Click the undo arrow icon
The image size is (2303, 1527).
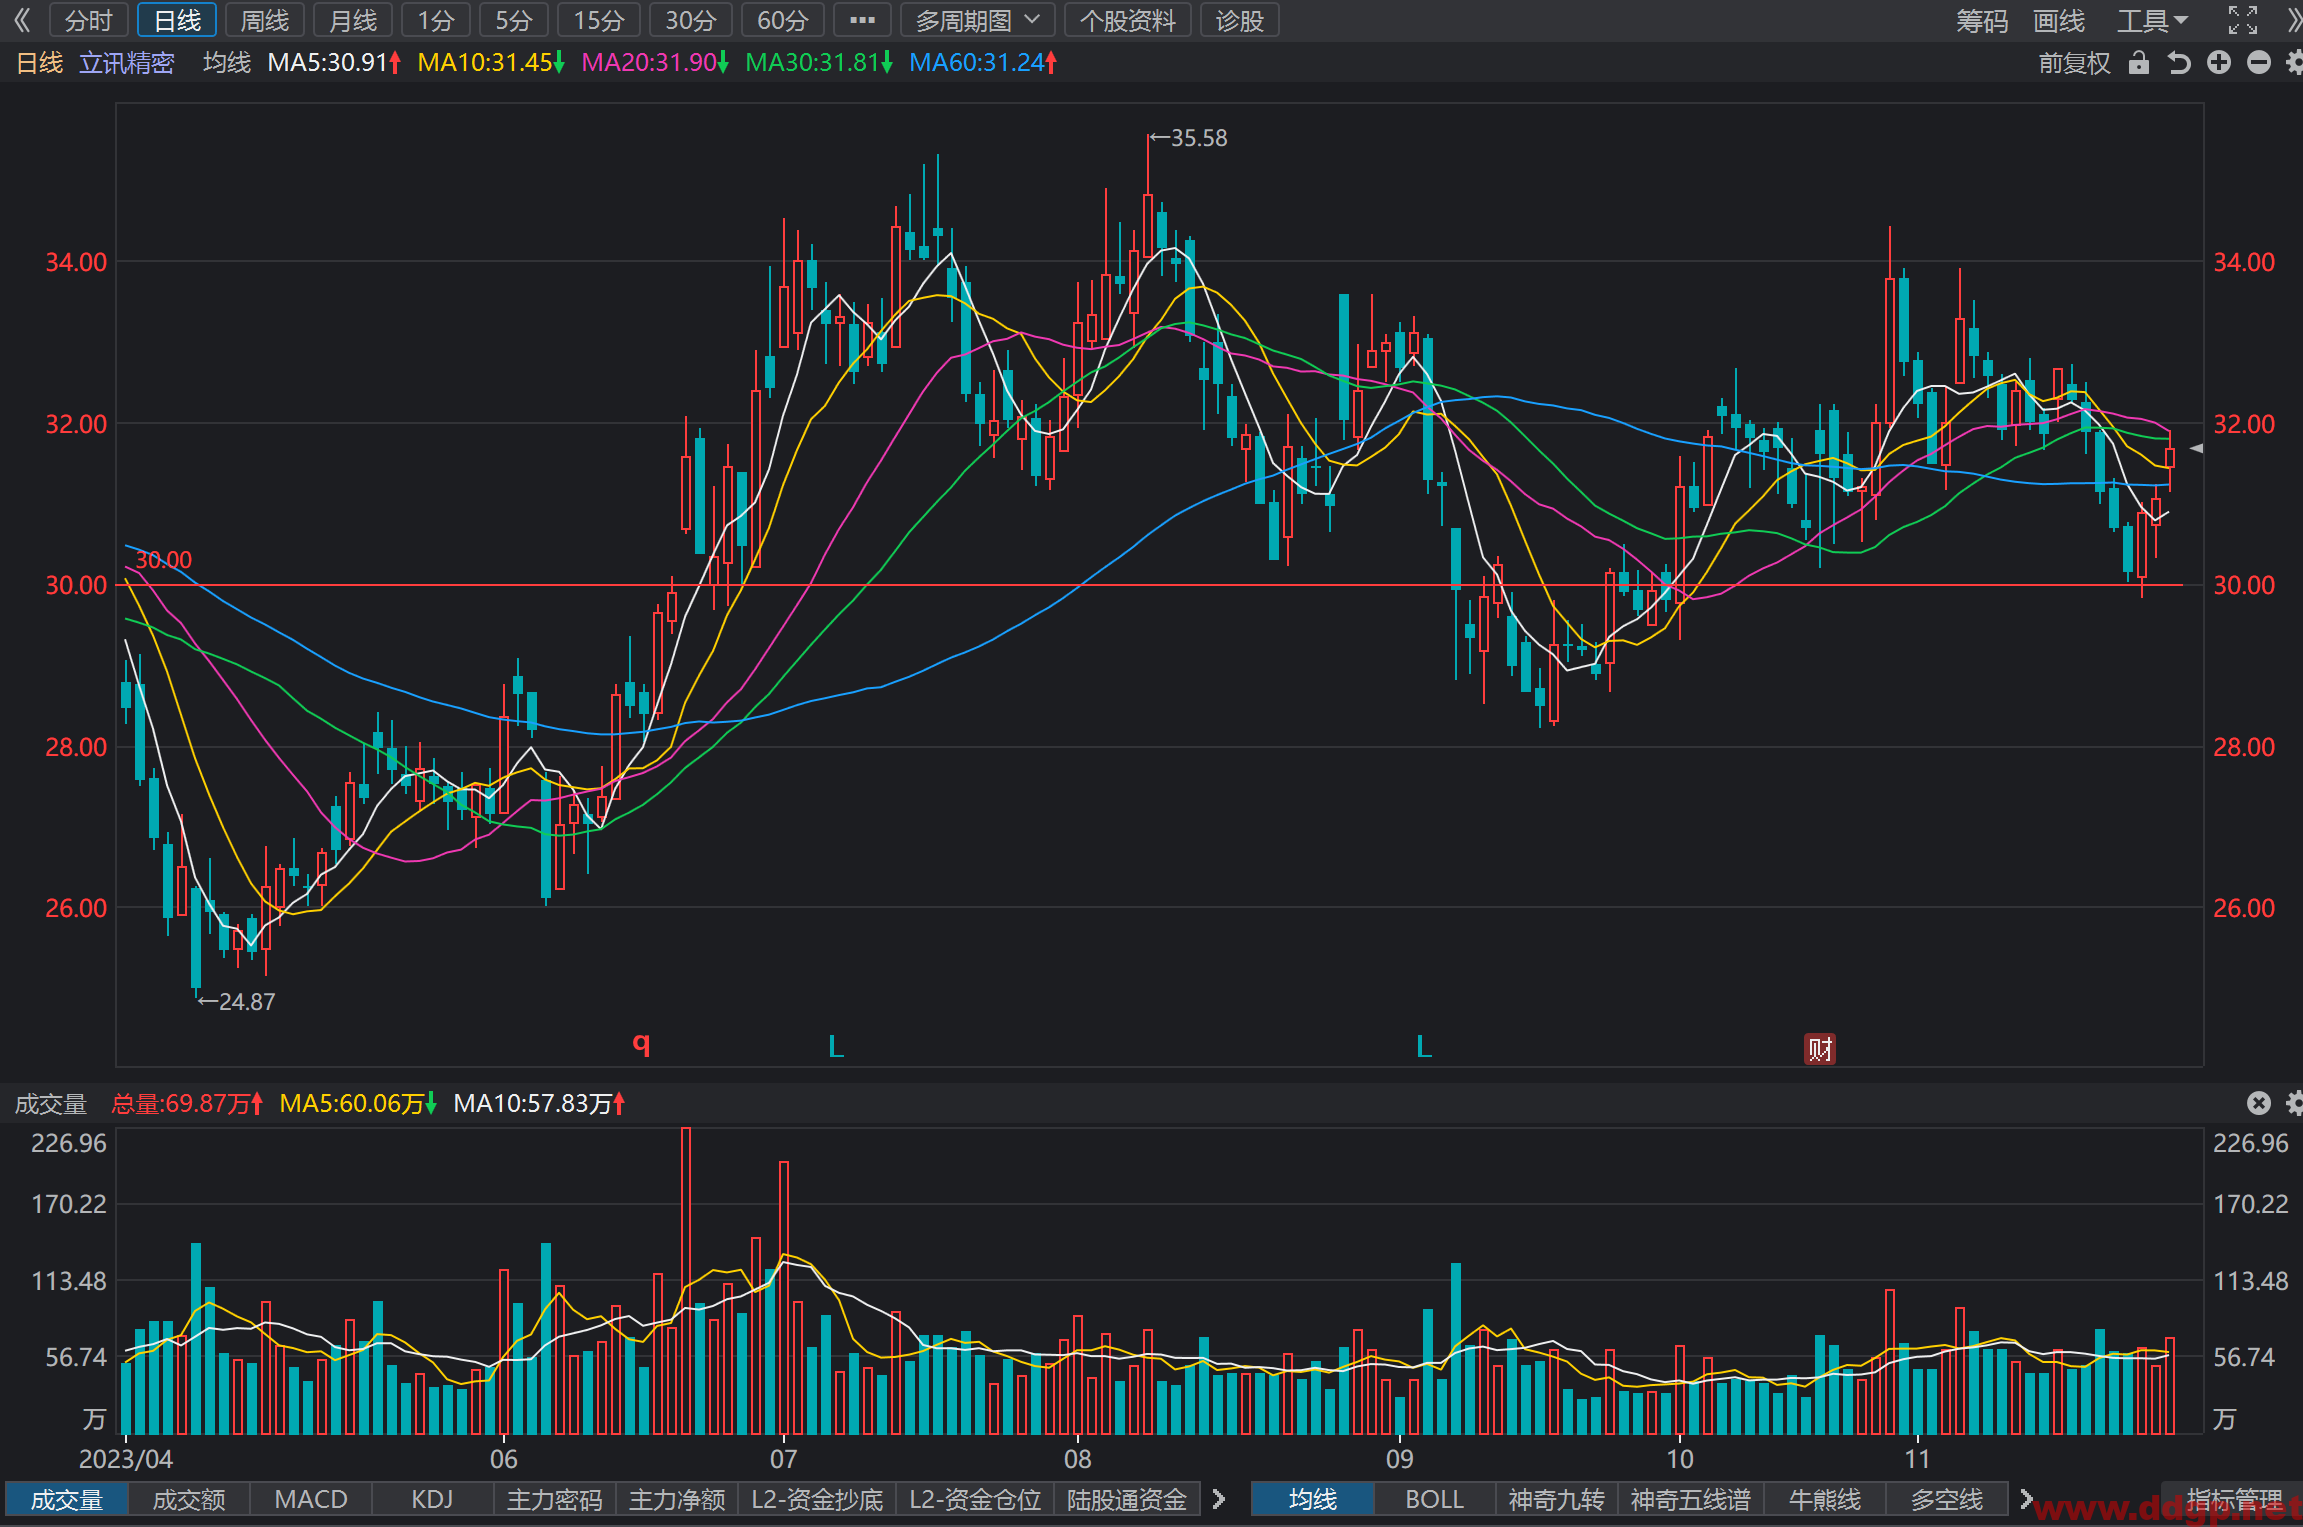tap(2179, 63)
